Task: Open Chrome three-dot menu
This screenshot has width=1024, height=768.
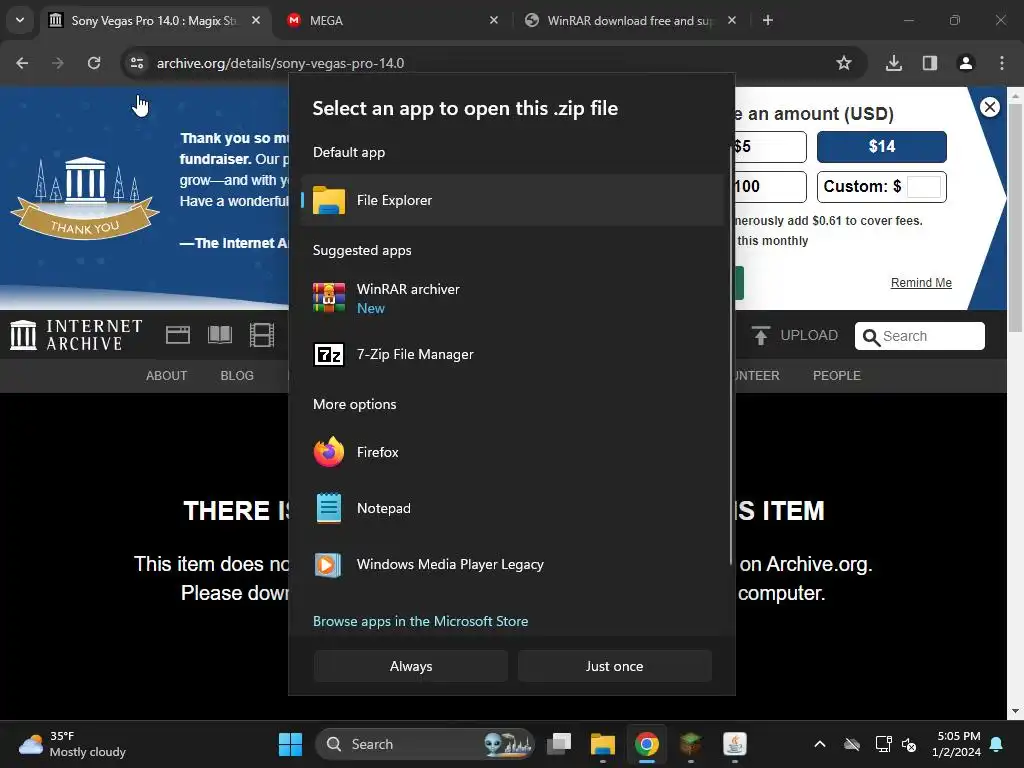Action: tap(1002, 63)
